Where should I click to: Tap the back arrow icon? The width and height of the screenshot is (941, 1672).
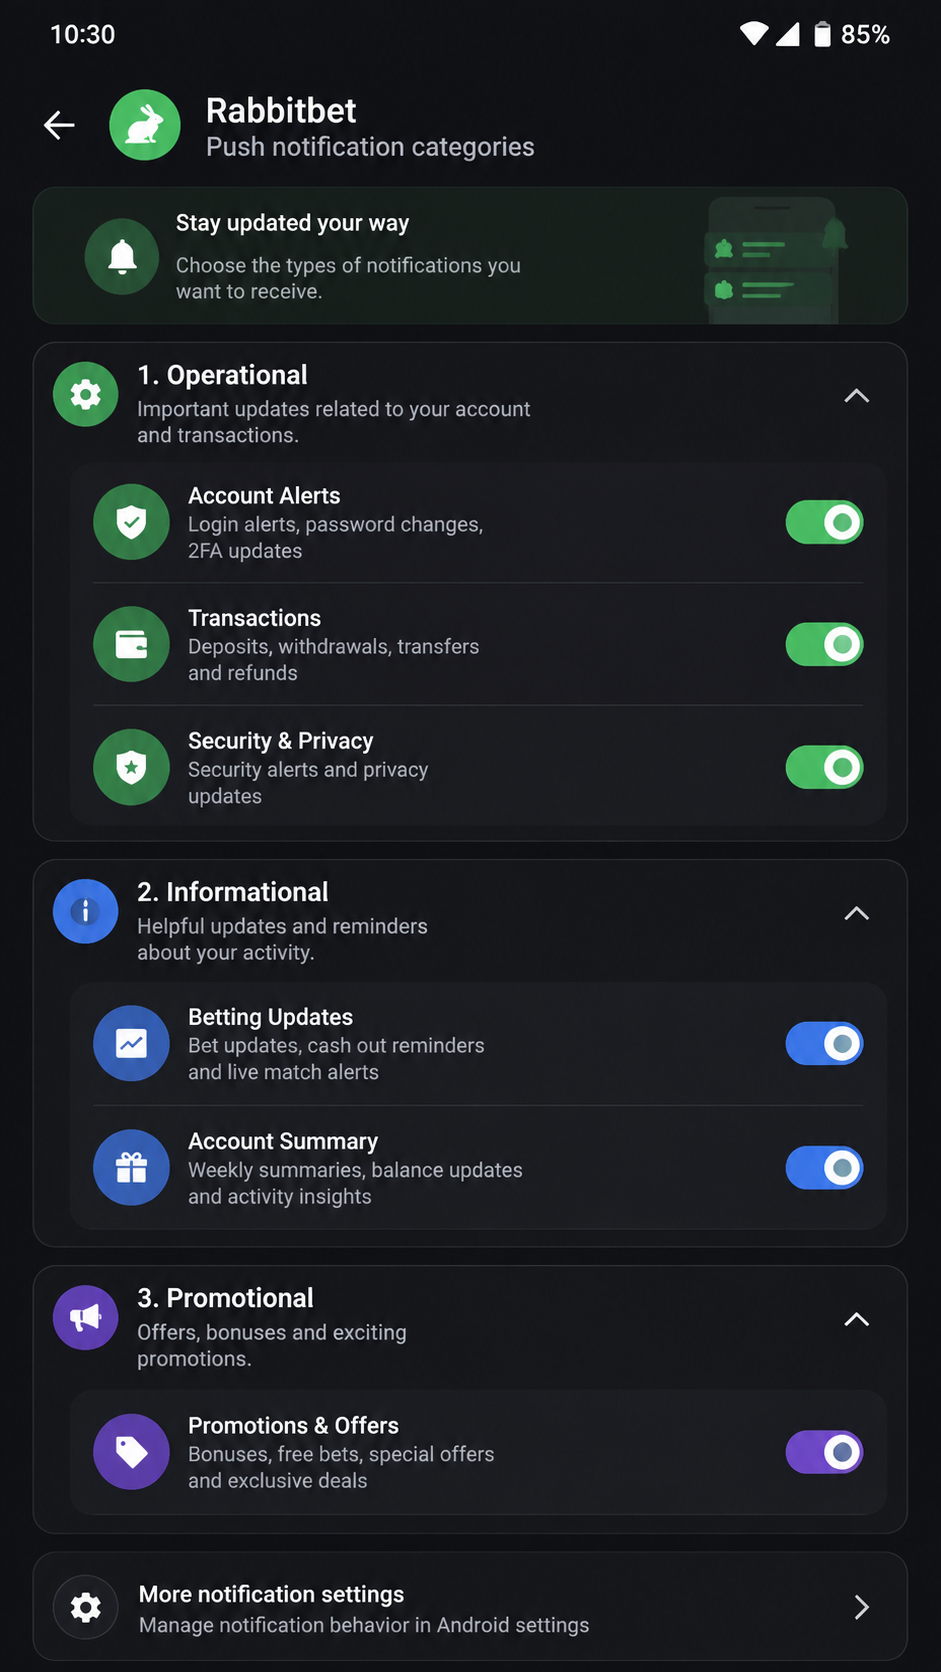[x=60, y=125]
